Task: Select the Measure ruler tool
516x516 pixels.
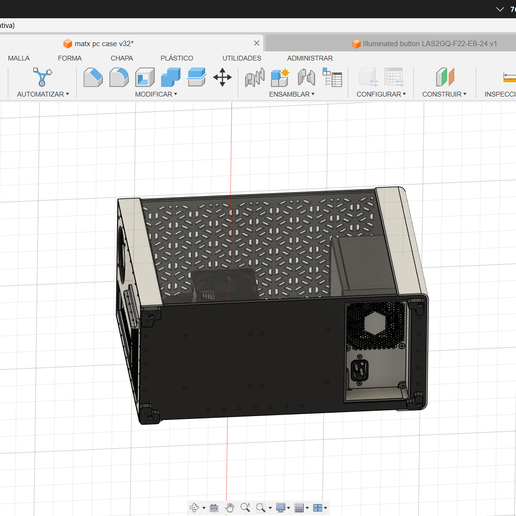Action: 509,77
